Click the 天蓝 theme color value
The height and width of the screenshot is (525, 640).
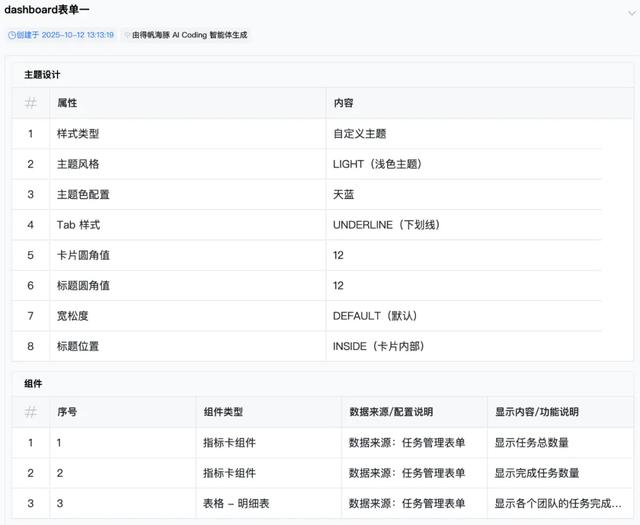pos(343,194)
